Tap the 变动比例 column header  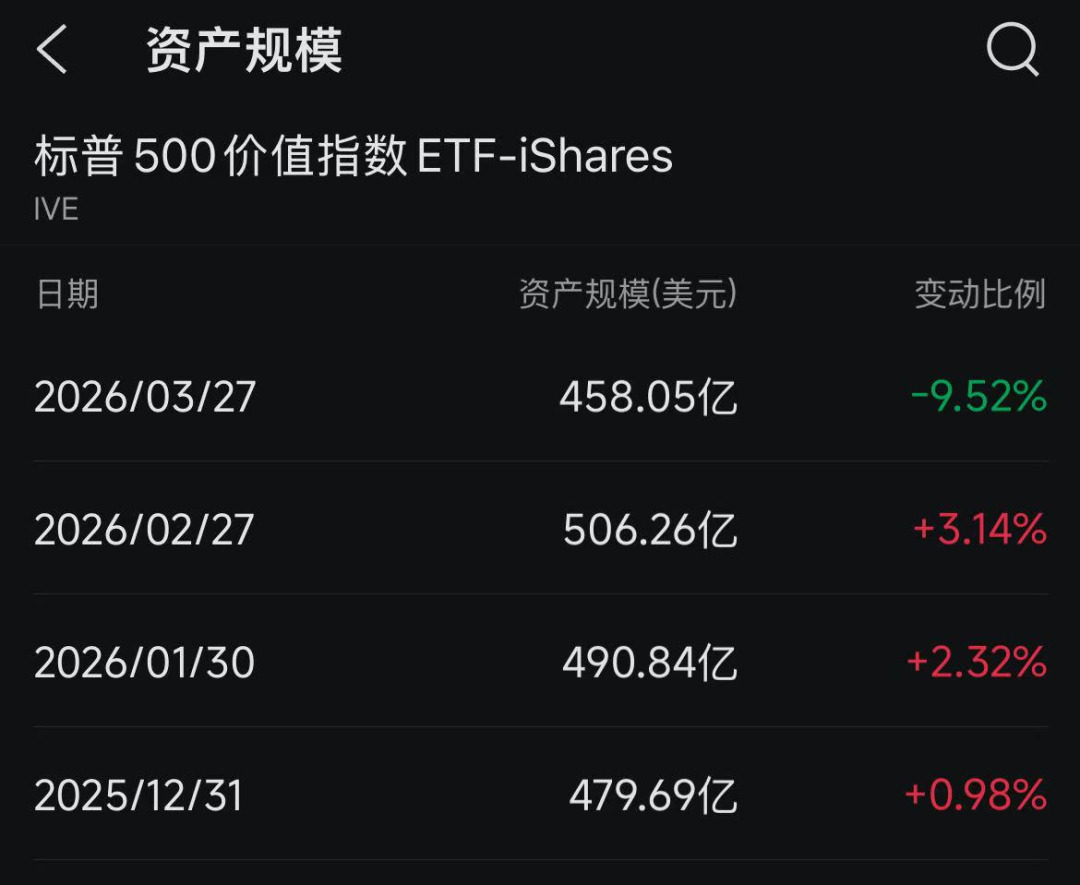tap(980, 294)
